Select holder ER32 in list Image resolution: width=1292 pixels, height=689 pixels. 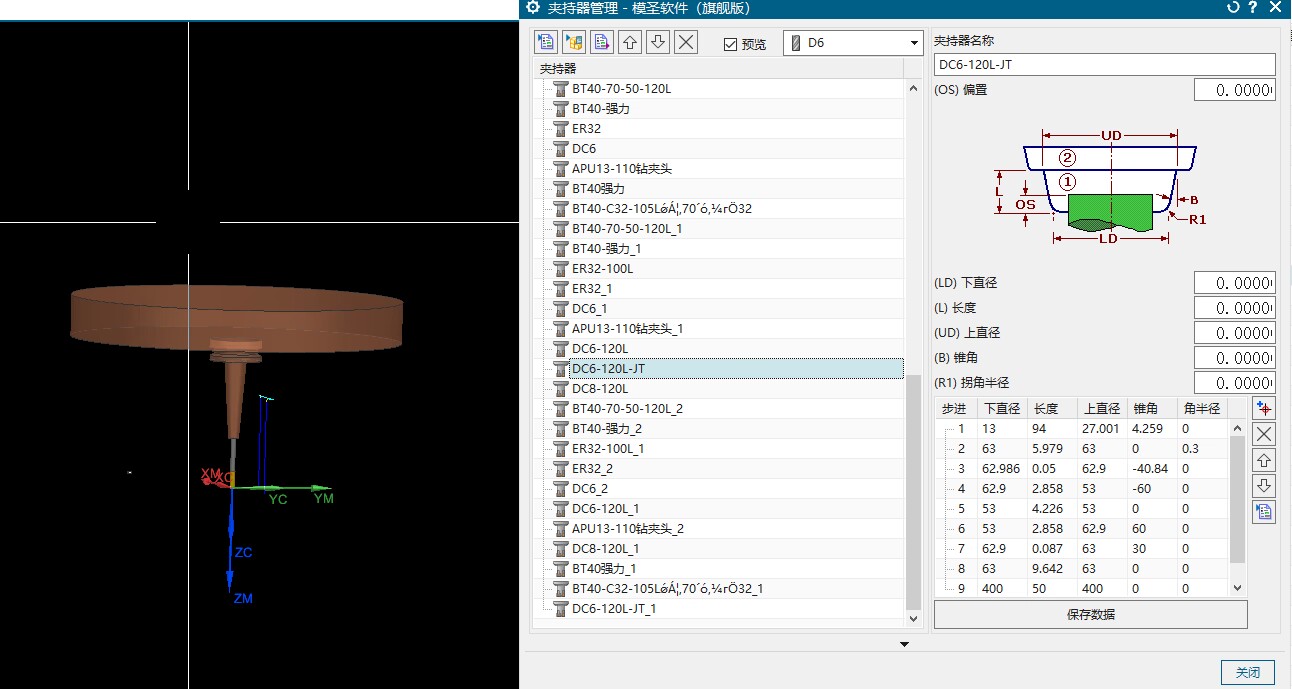[x=586, y=128]
